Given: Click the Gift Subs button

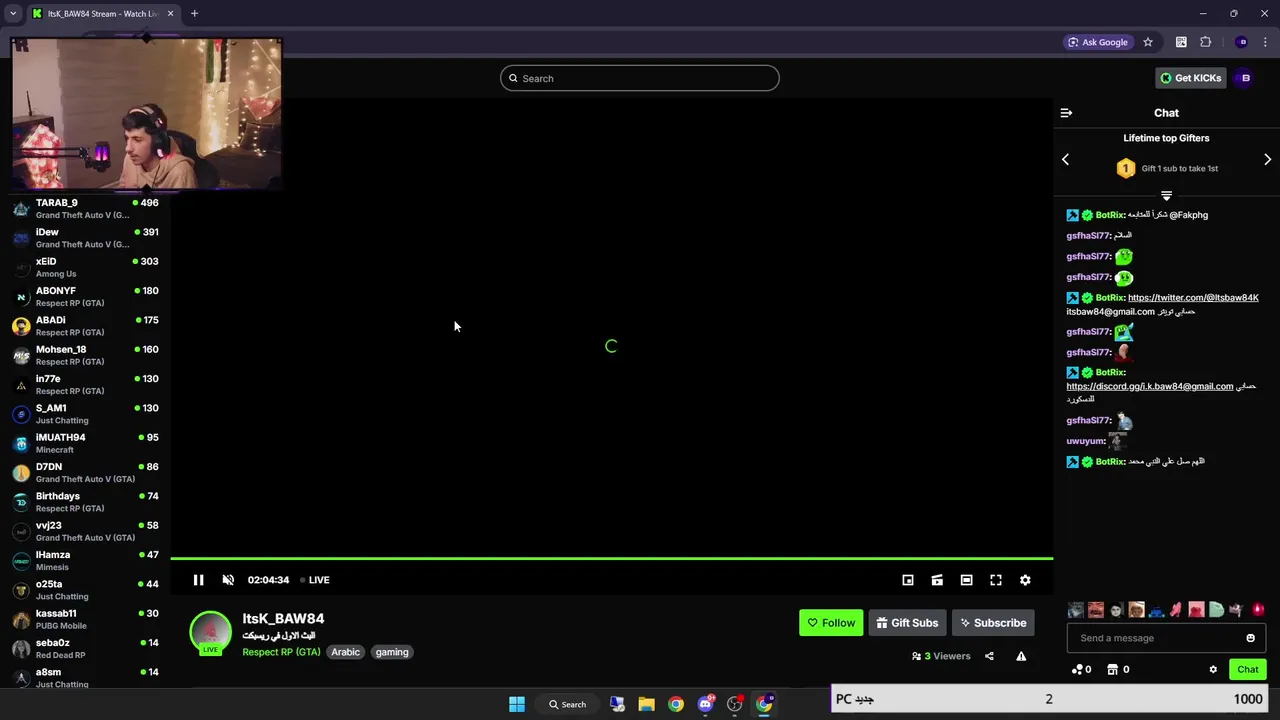Looking at the screenshot, I should [x=907, y=623].
